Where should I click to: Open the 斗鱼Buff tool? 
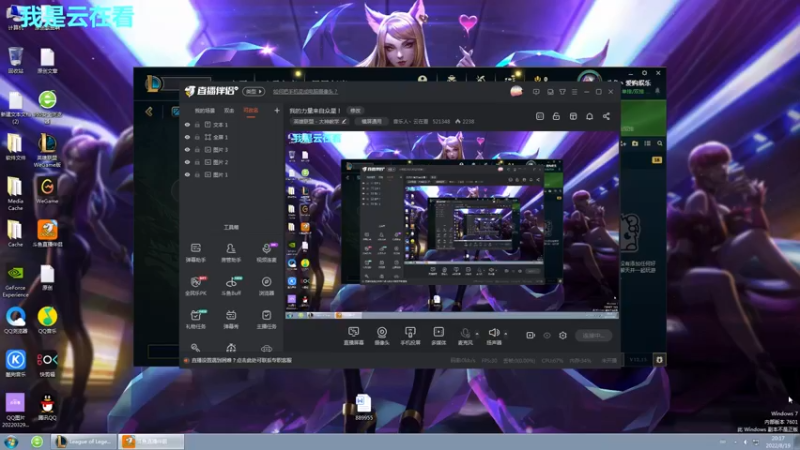[231, 286]
